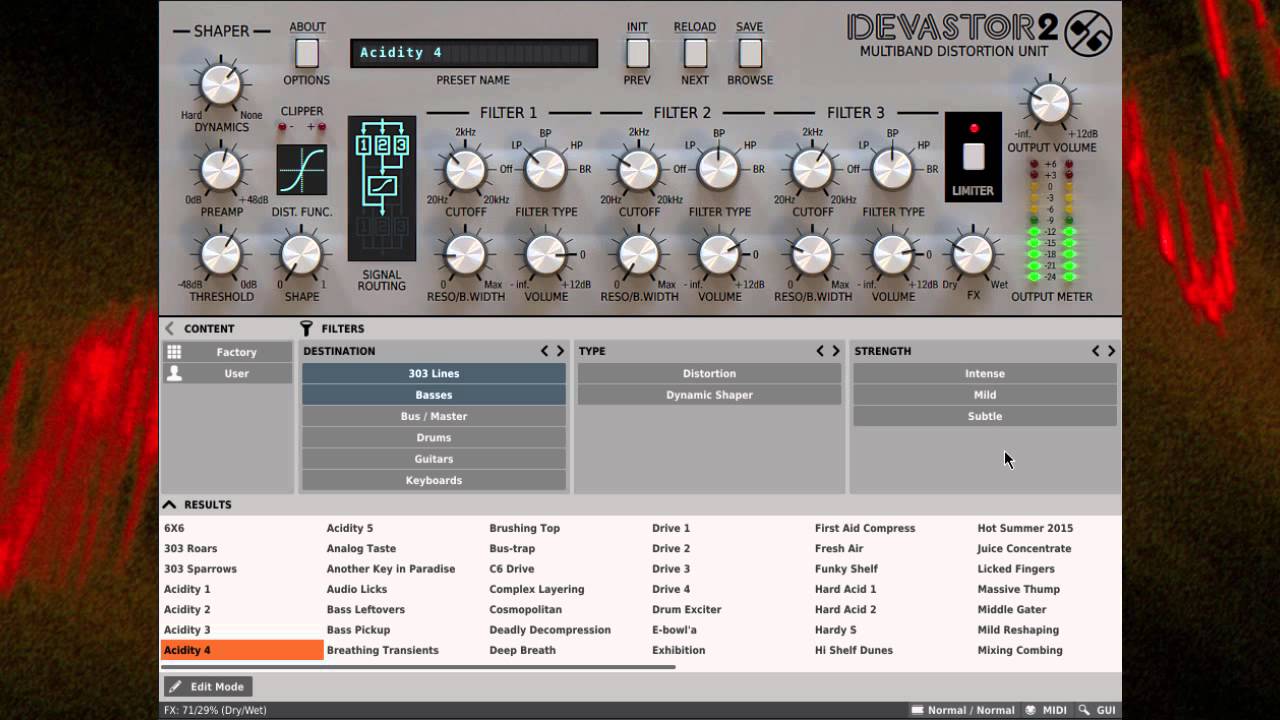Click the Save / Browse button
1280x720 pixels.
(x=750, y=53)
